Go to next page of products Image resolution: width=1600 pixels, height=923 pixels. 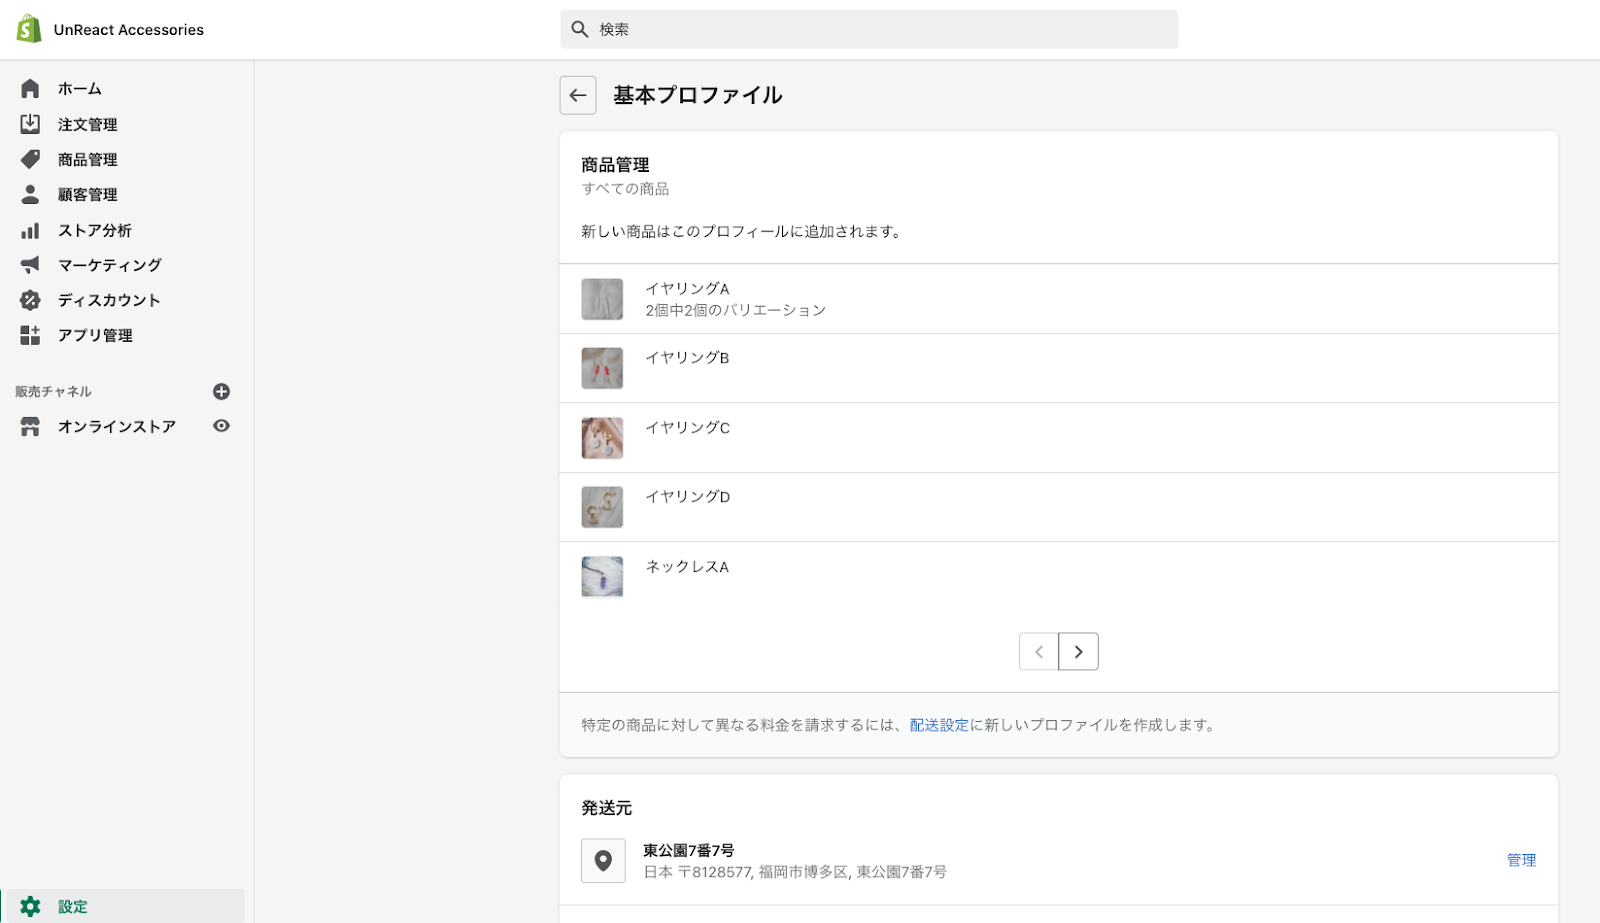[1078, 651]
